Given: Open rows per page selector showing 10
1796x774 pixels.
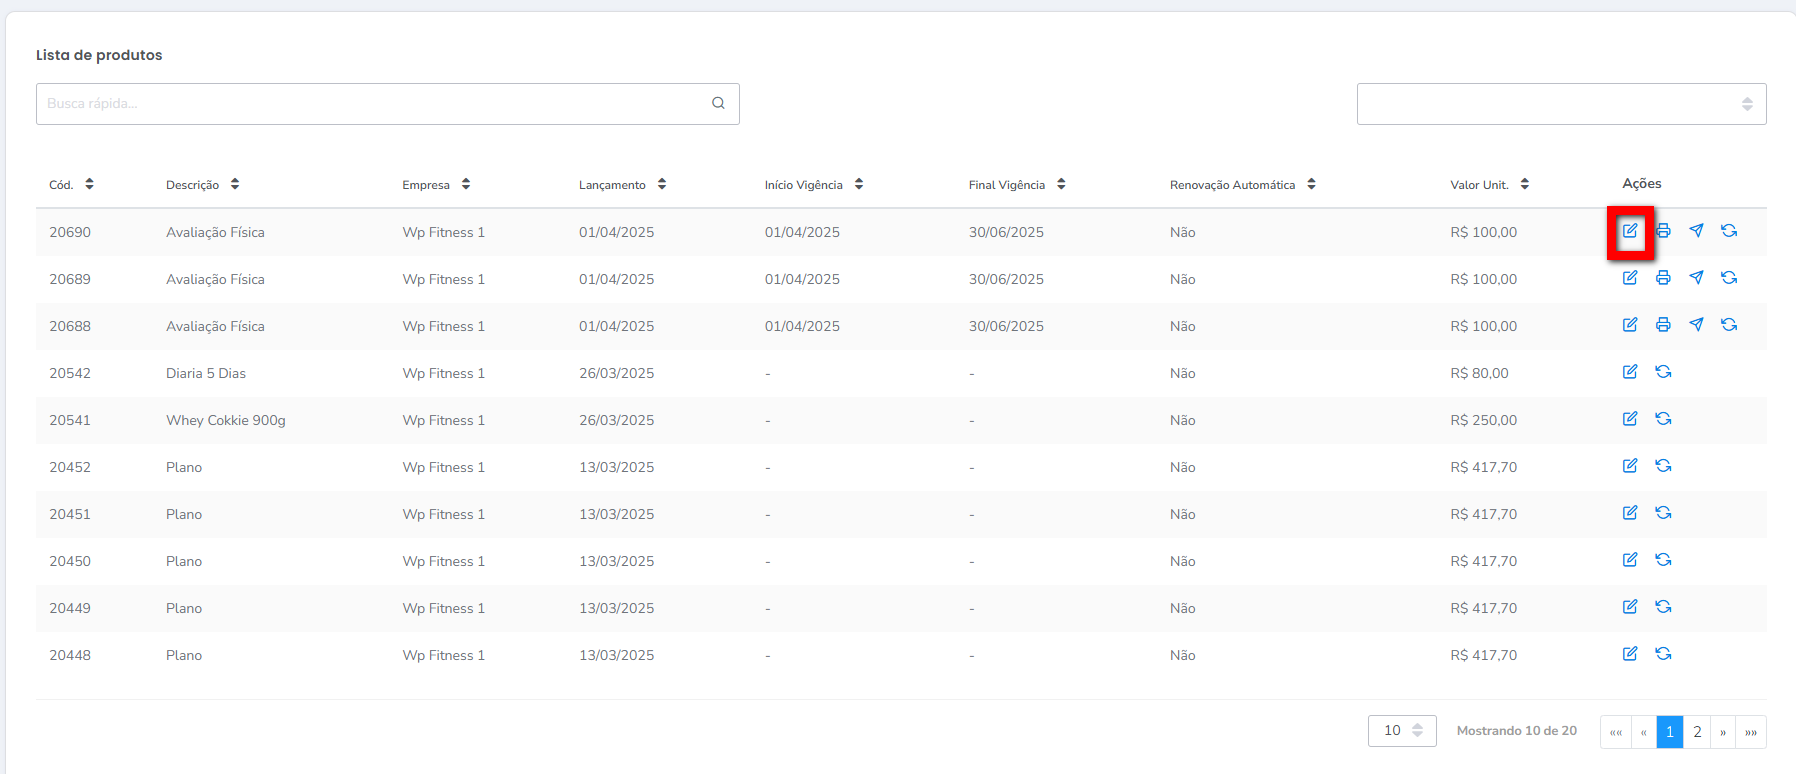Looking at the screenshot, I should [1401, 731].
